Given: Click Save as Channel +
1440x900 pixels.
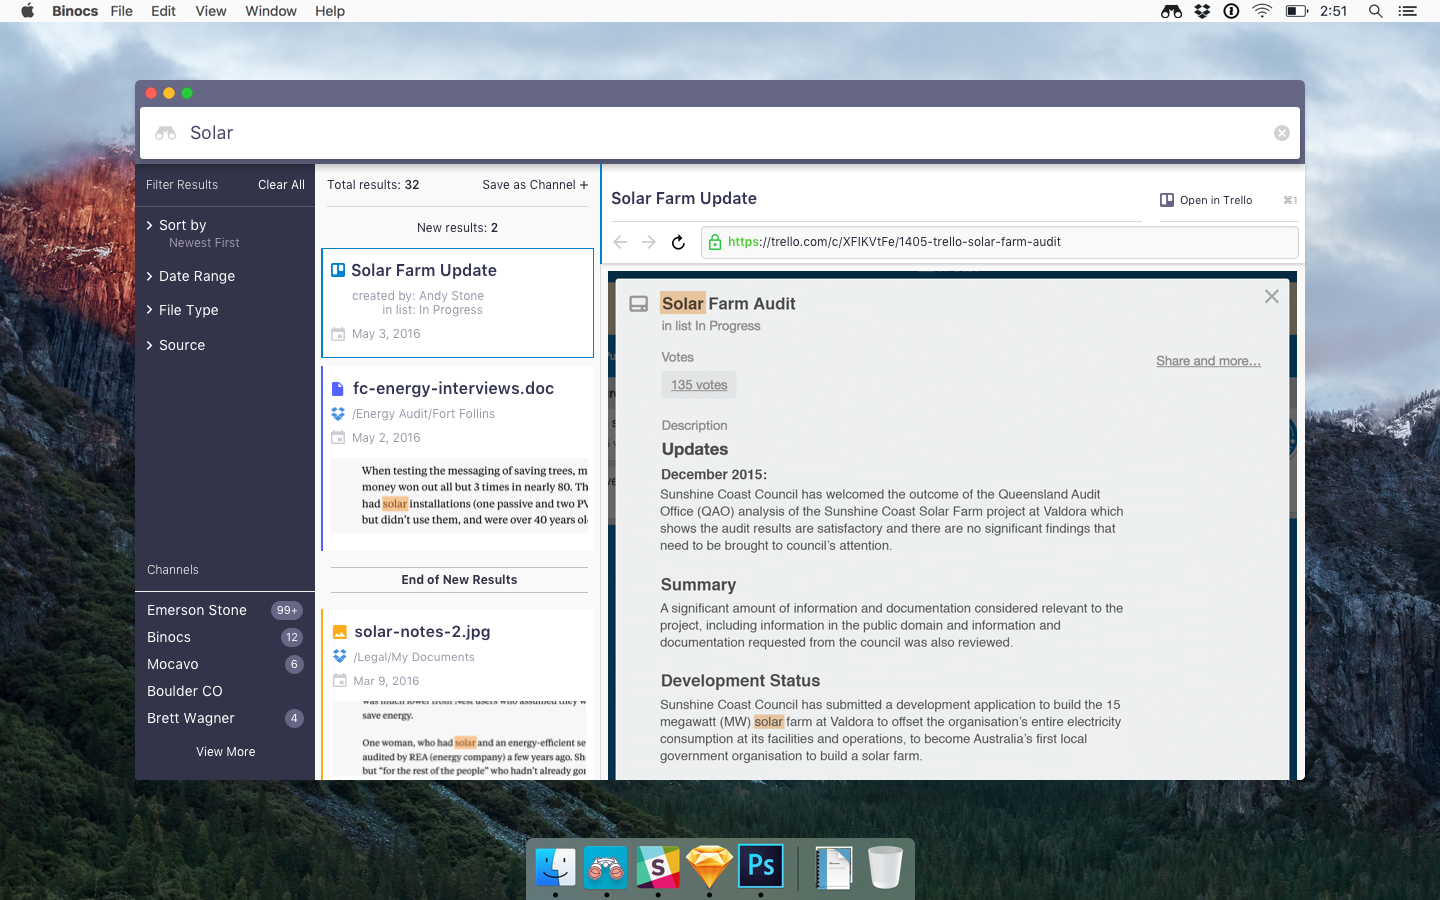Looking at the screenshot, I should (535, 185).
